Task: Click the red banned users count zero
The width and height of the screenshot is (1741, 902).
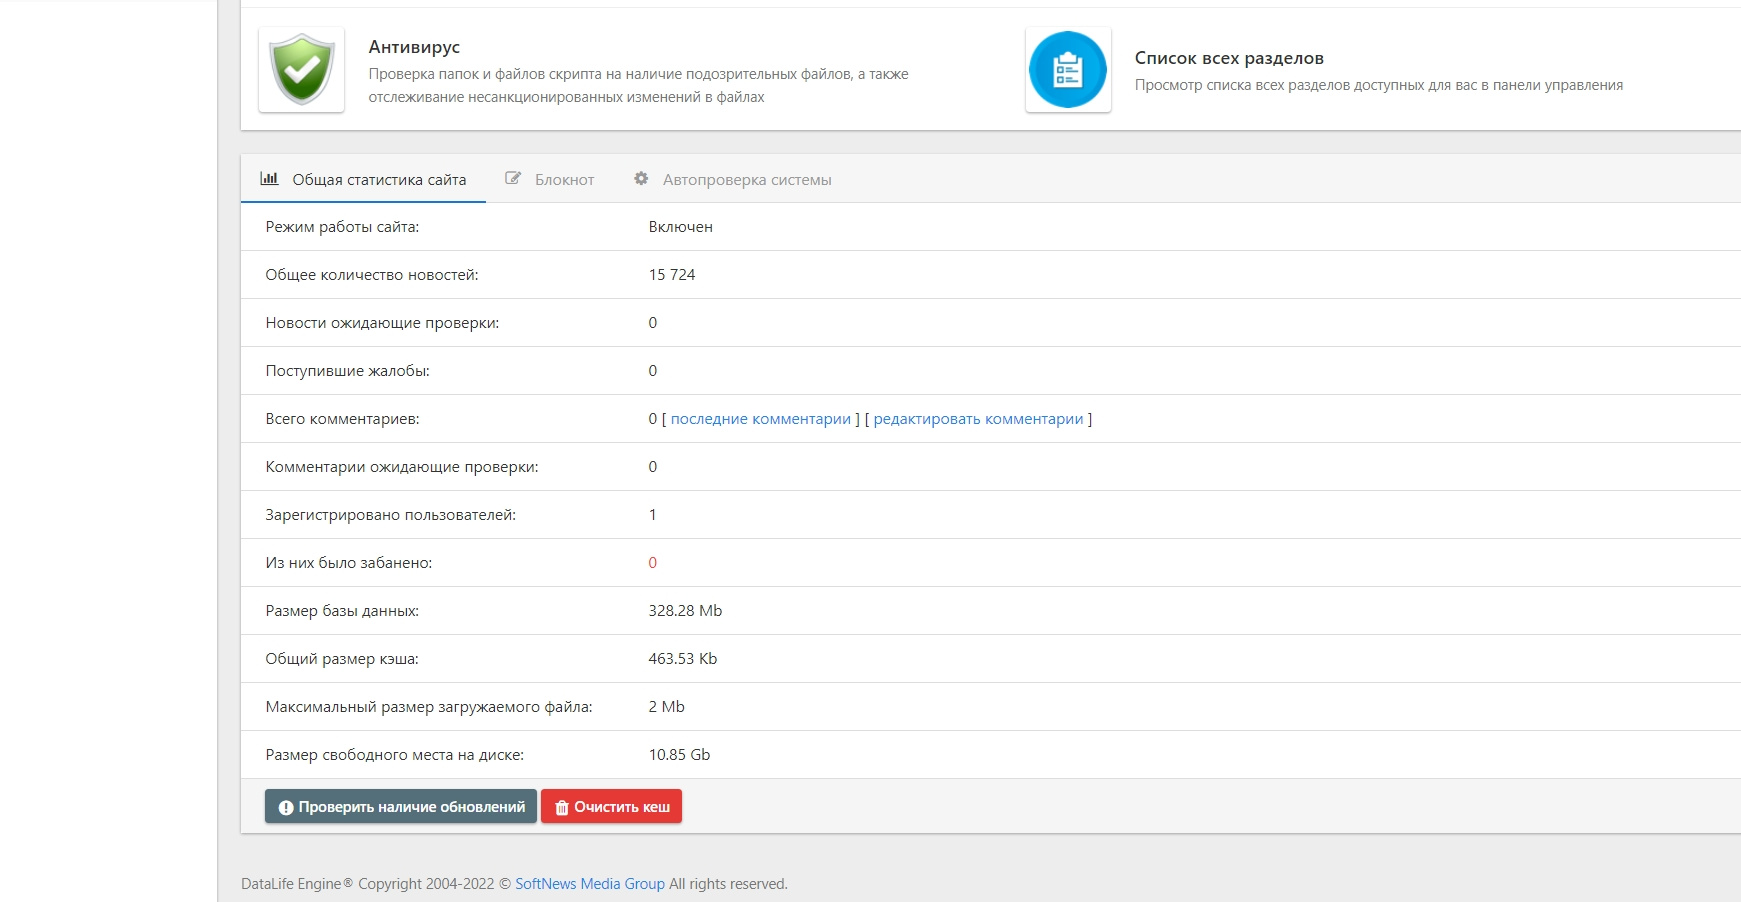Action: click(653, 563)
